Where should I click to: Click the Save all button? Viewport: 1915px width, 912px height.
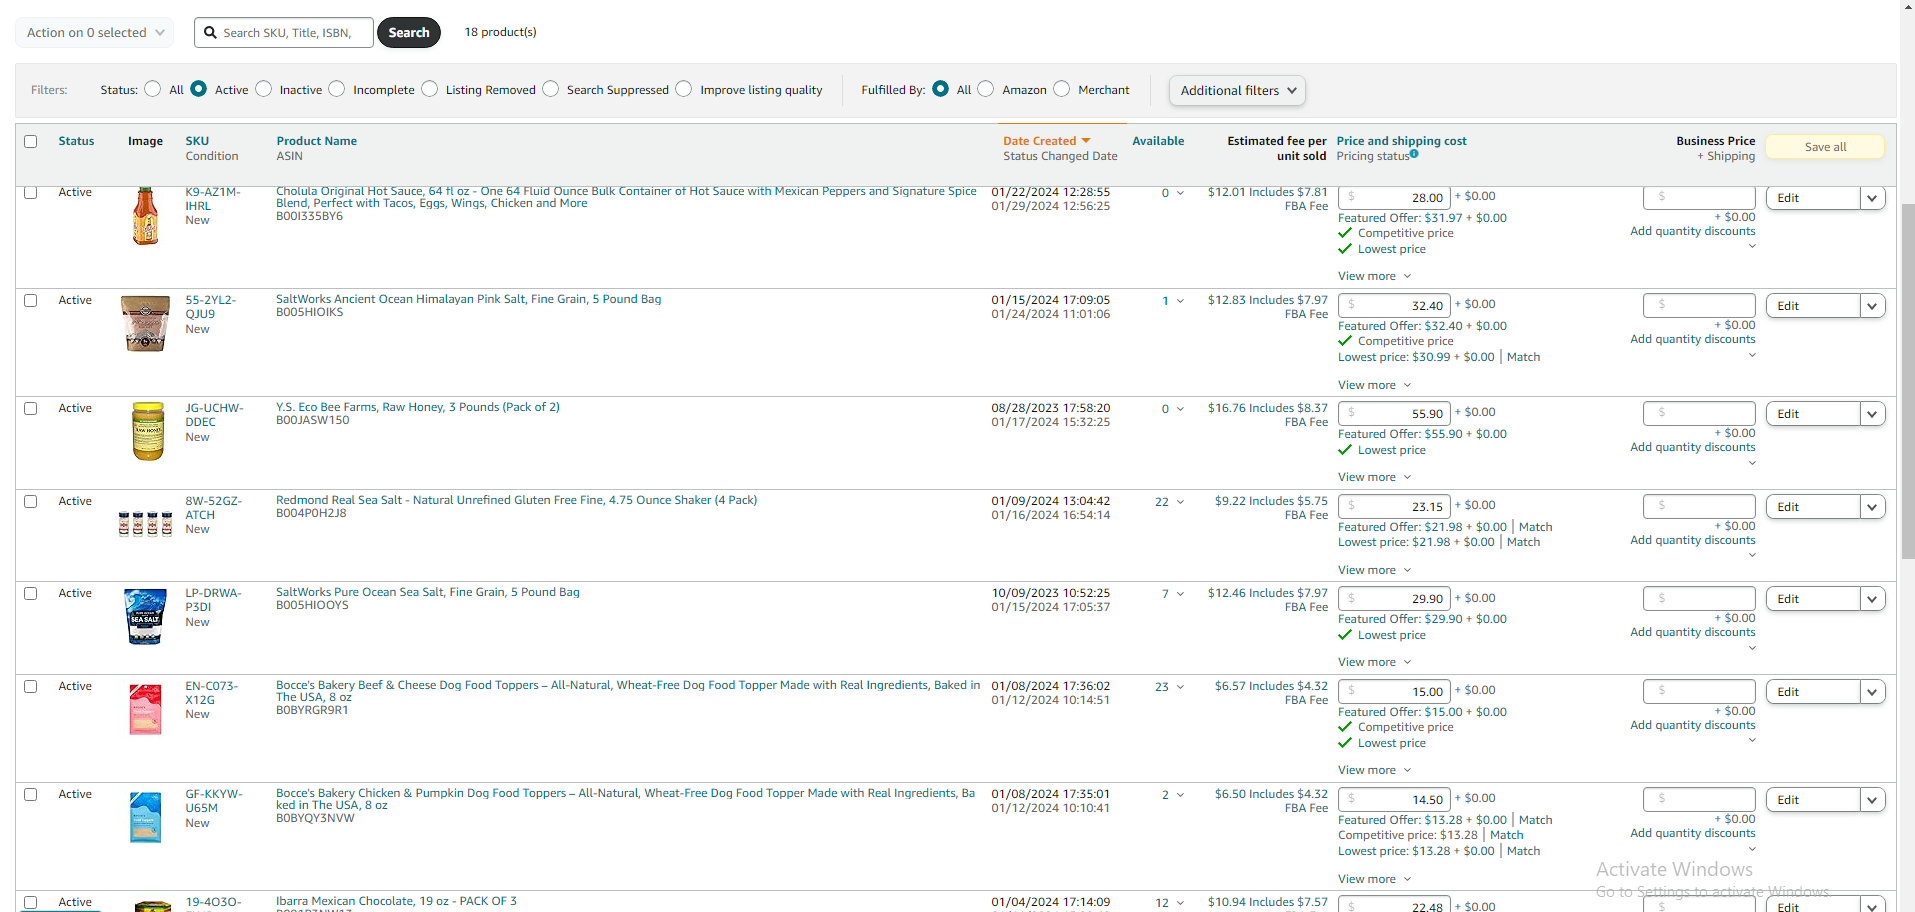pos(1825,147)
